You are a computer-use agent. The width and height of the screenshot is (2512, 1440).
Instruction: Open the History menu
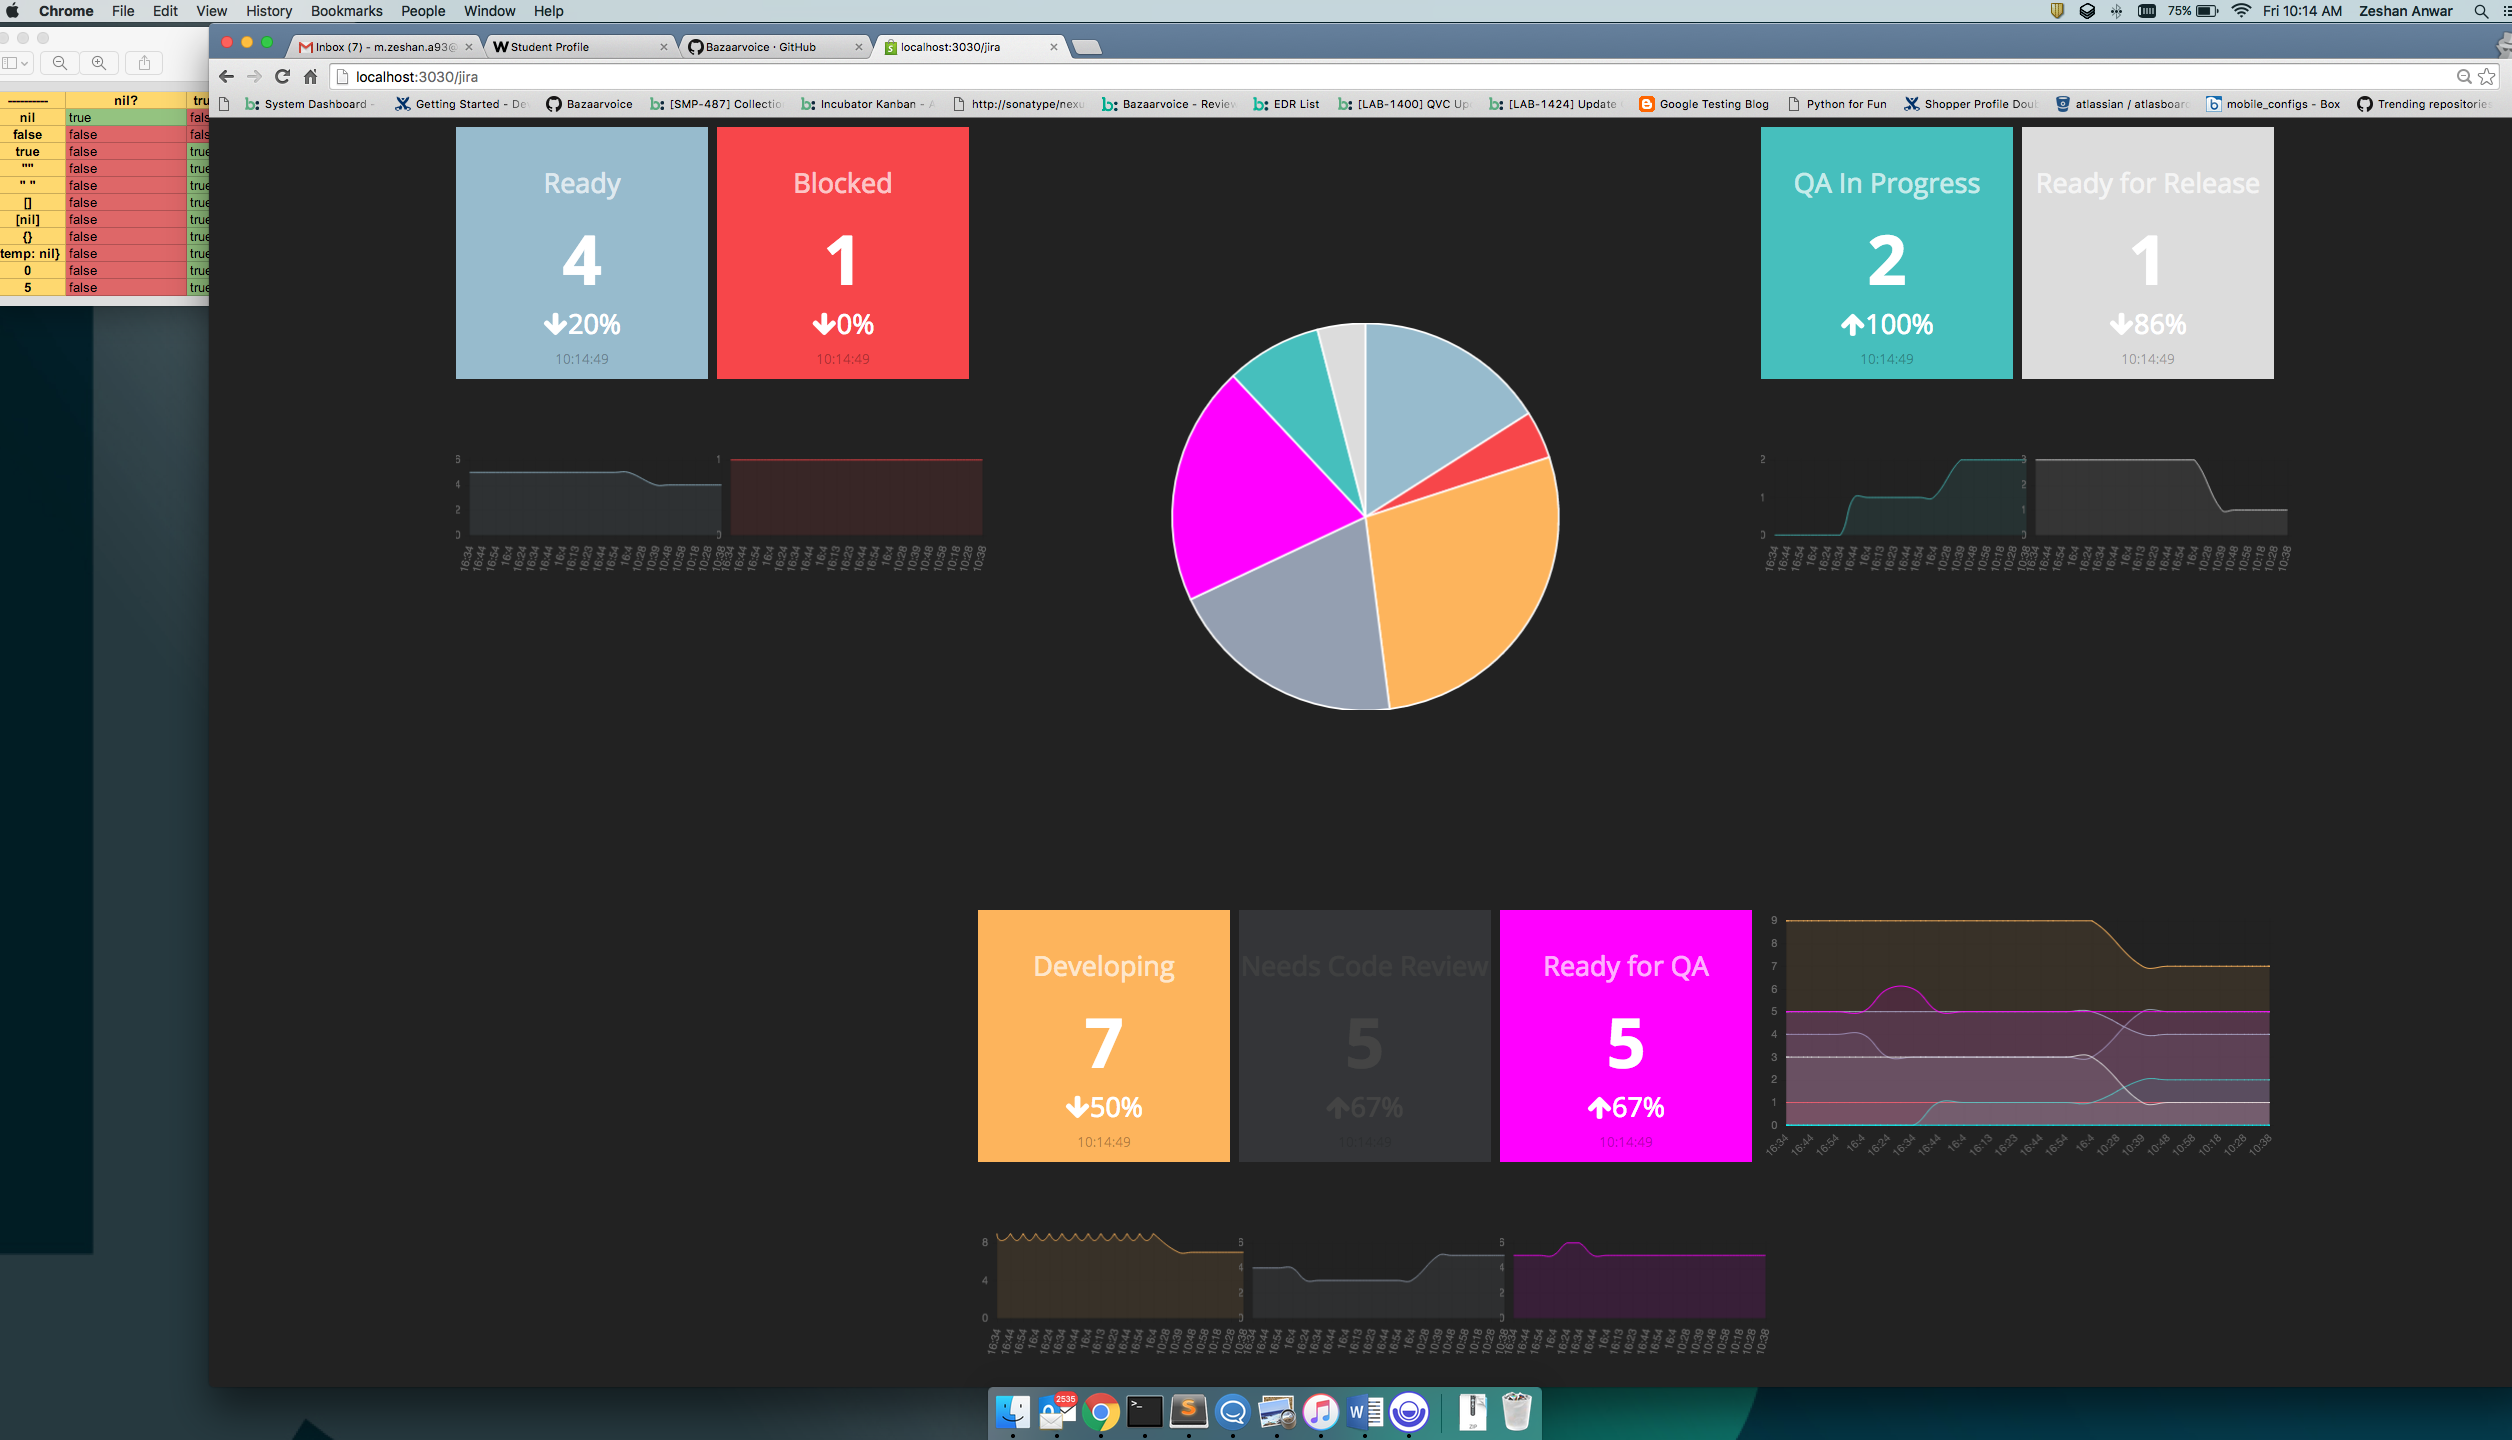(268, 11)
